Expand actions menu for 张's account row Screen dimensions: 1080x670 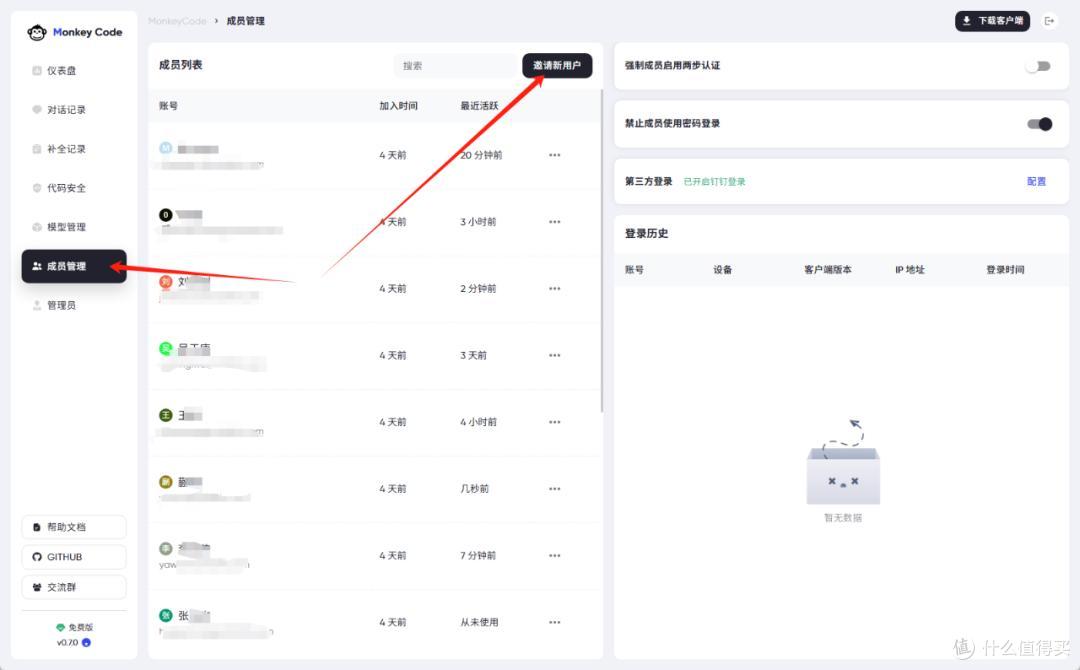(x=555, y=621)
